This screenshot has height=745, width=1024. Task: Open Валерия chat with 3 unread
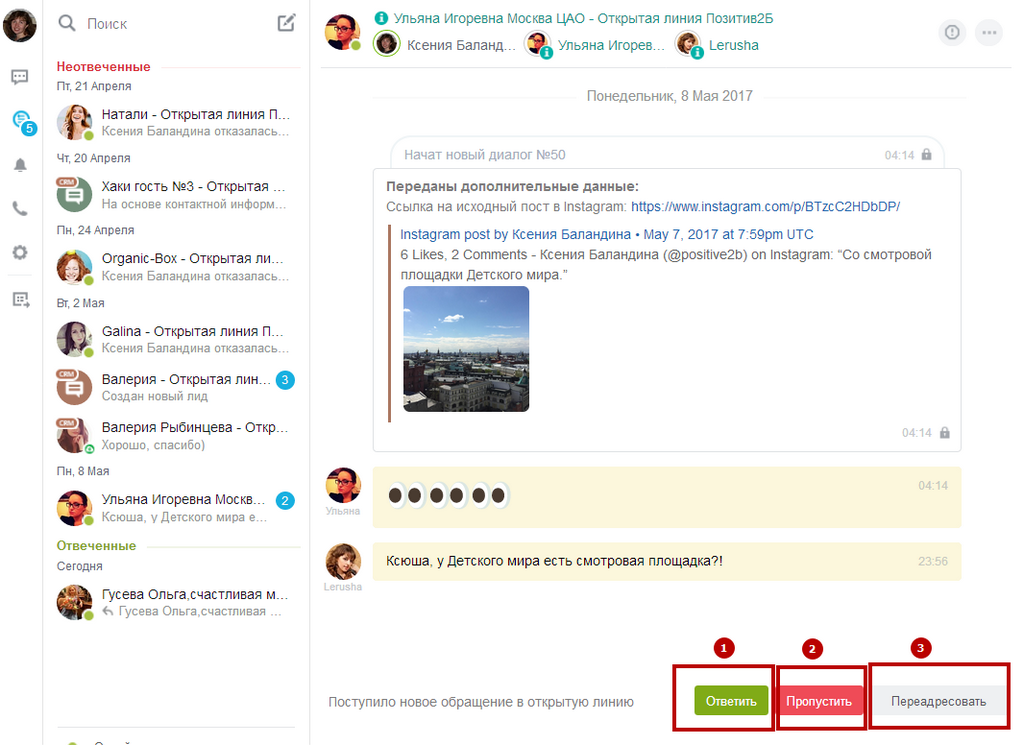[176, 387]
